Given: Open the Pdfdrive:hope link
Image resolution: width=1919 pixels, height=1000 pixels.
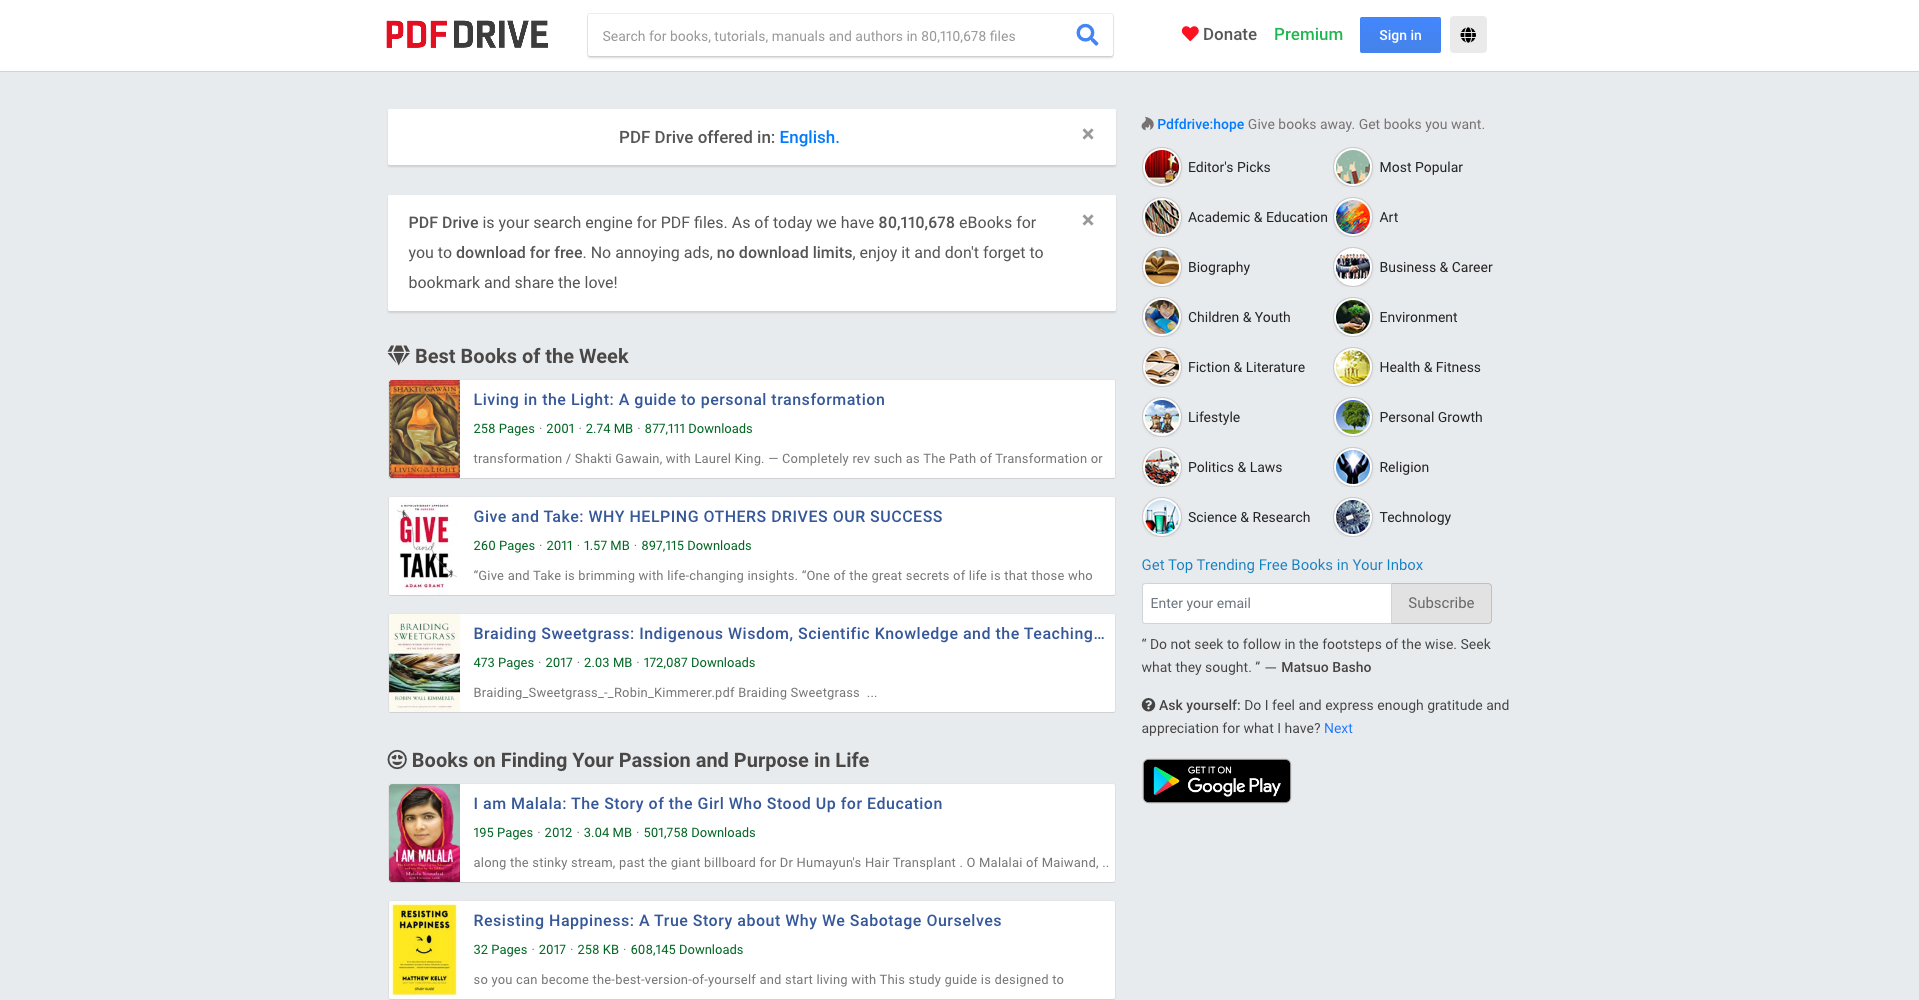Looking at the screenshot, I should 1200,124.
